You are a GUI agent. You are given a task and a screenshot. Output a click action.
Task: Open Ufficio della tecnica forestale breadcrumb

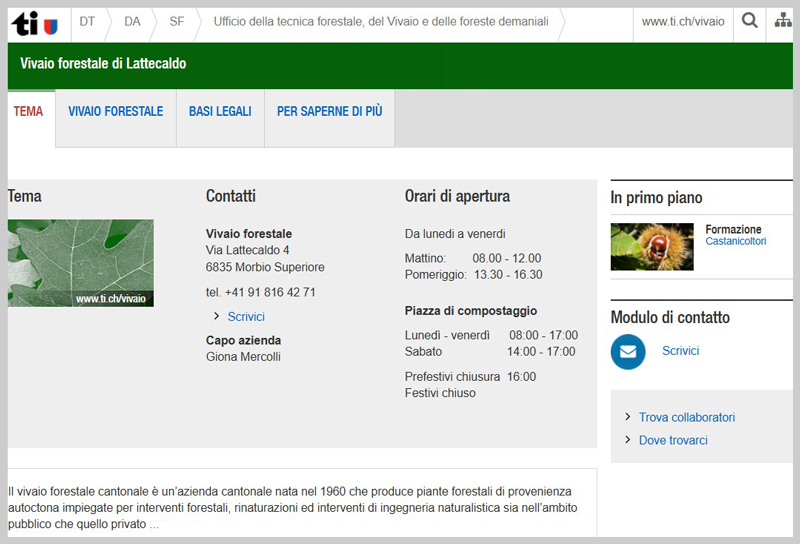(380, 21)
